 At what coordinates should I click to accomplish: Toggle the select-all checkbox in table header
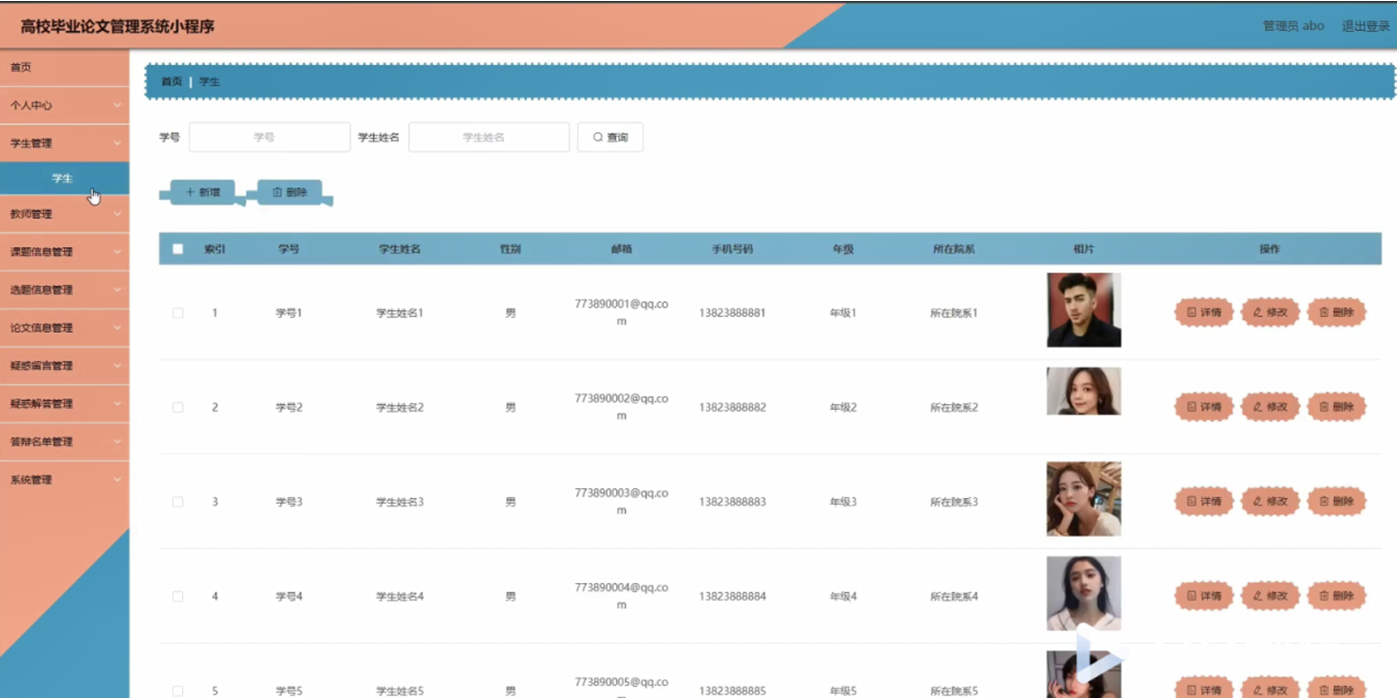point(178,249)
